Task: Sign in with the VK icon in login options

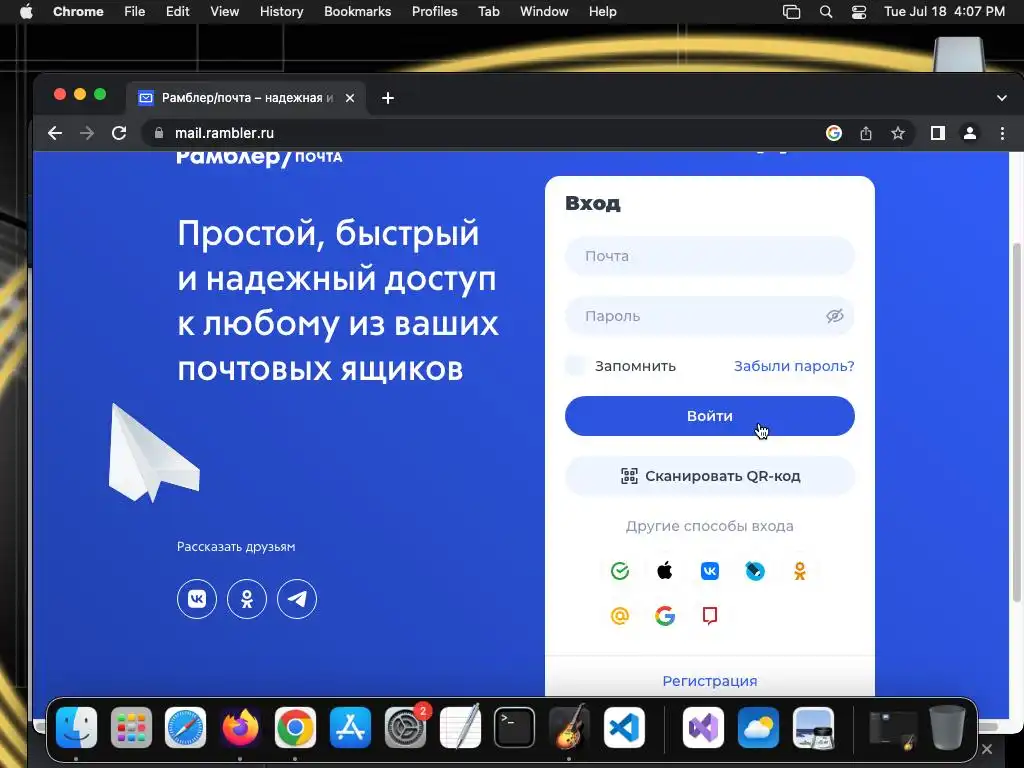Action: coord(710,571)
